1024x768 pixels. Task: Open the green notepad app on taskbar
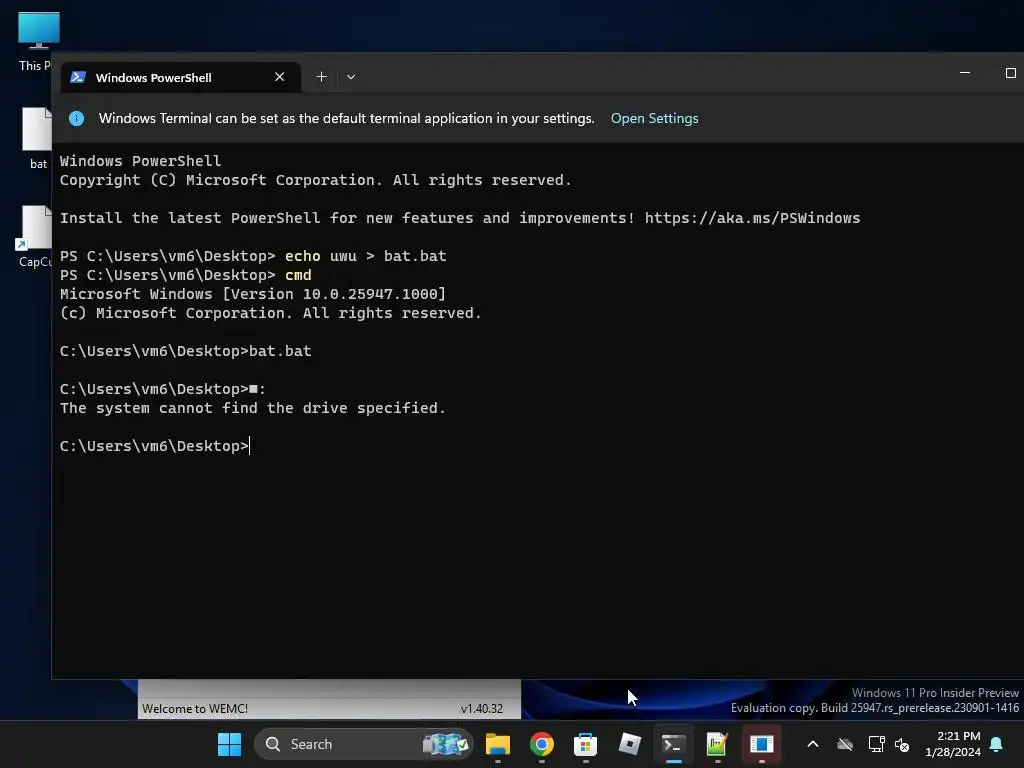pyautogui.click(x=717, y=744)
